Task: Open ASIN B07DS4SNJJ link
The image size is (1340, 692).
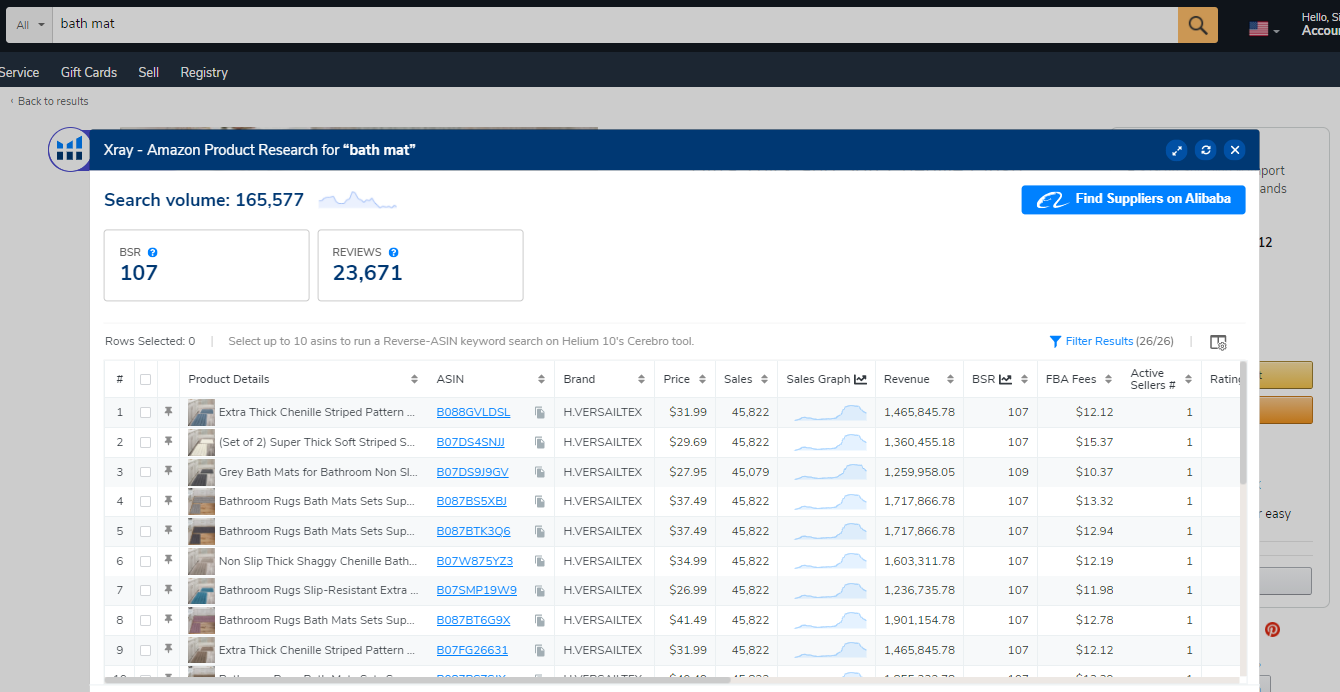Action: [470, 442]
